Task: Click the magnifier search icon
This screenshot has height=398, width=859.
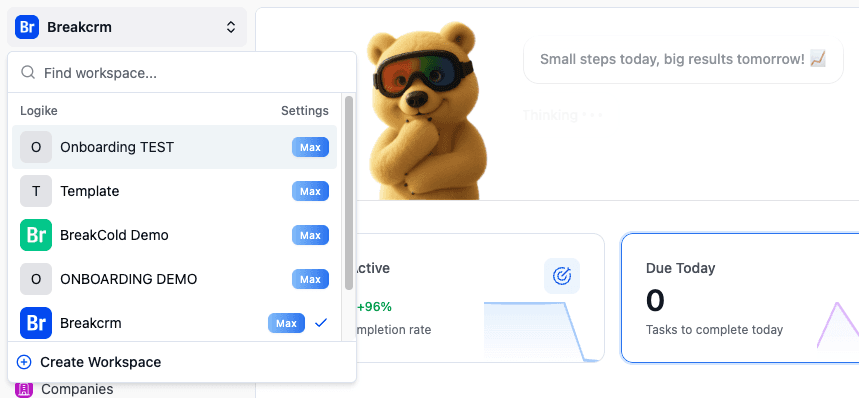Action: click(28, 73)
